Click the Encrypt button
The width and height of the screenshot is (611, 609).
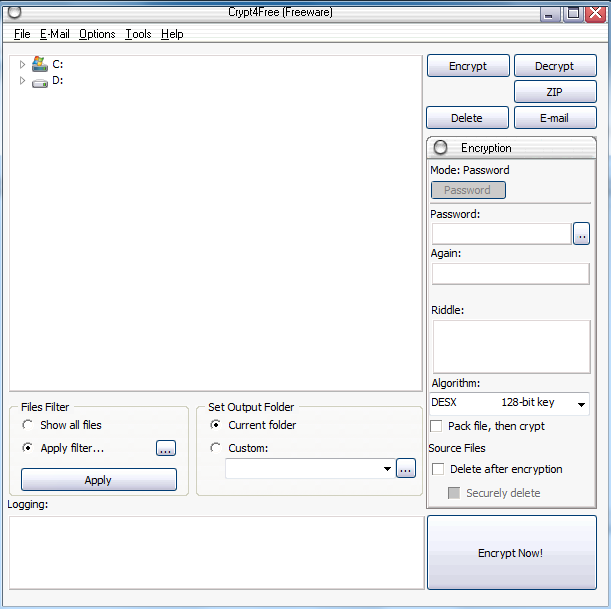click(x=468, y=66)
